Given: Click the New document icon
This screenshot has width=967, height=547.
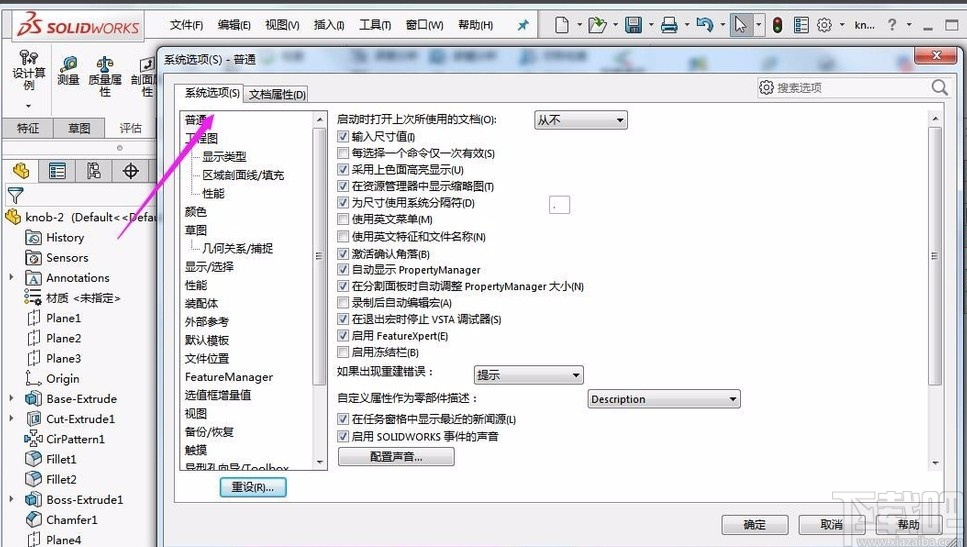Looking at the screenshot, I should pyautogui.click(x=561, y=25).
